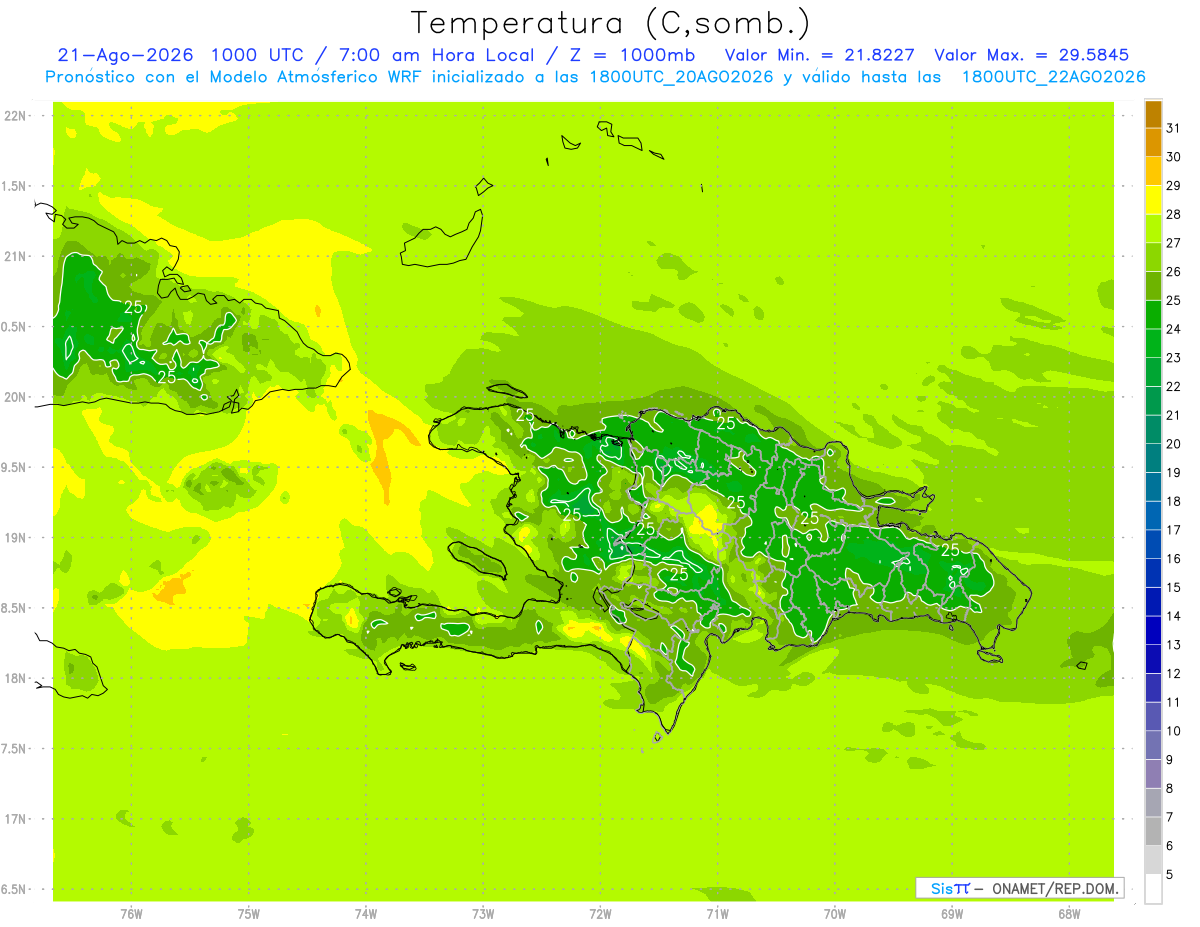Click teal legend swatch between 19 and 18
The width and height of the screenshot is (1200, 927).
coord(1153,486)
